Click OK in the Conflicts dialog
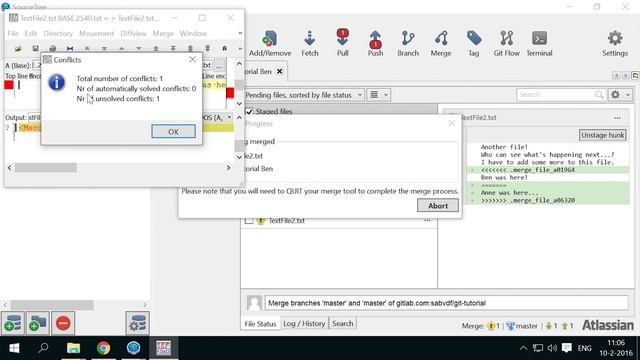This screenshot has height=360, width=640. [173, 131]
